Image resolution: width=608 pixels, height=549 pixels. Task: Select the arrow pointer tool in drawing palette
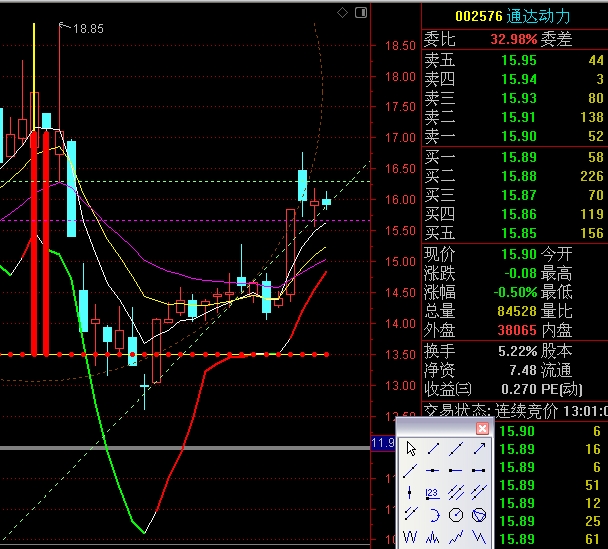411,449
